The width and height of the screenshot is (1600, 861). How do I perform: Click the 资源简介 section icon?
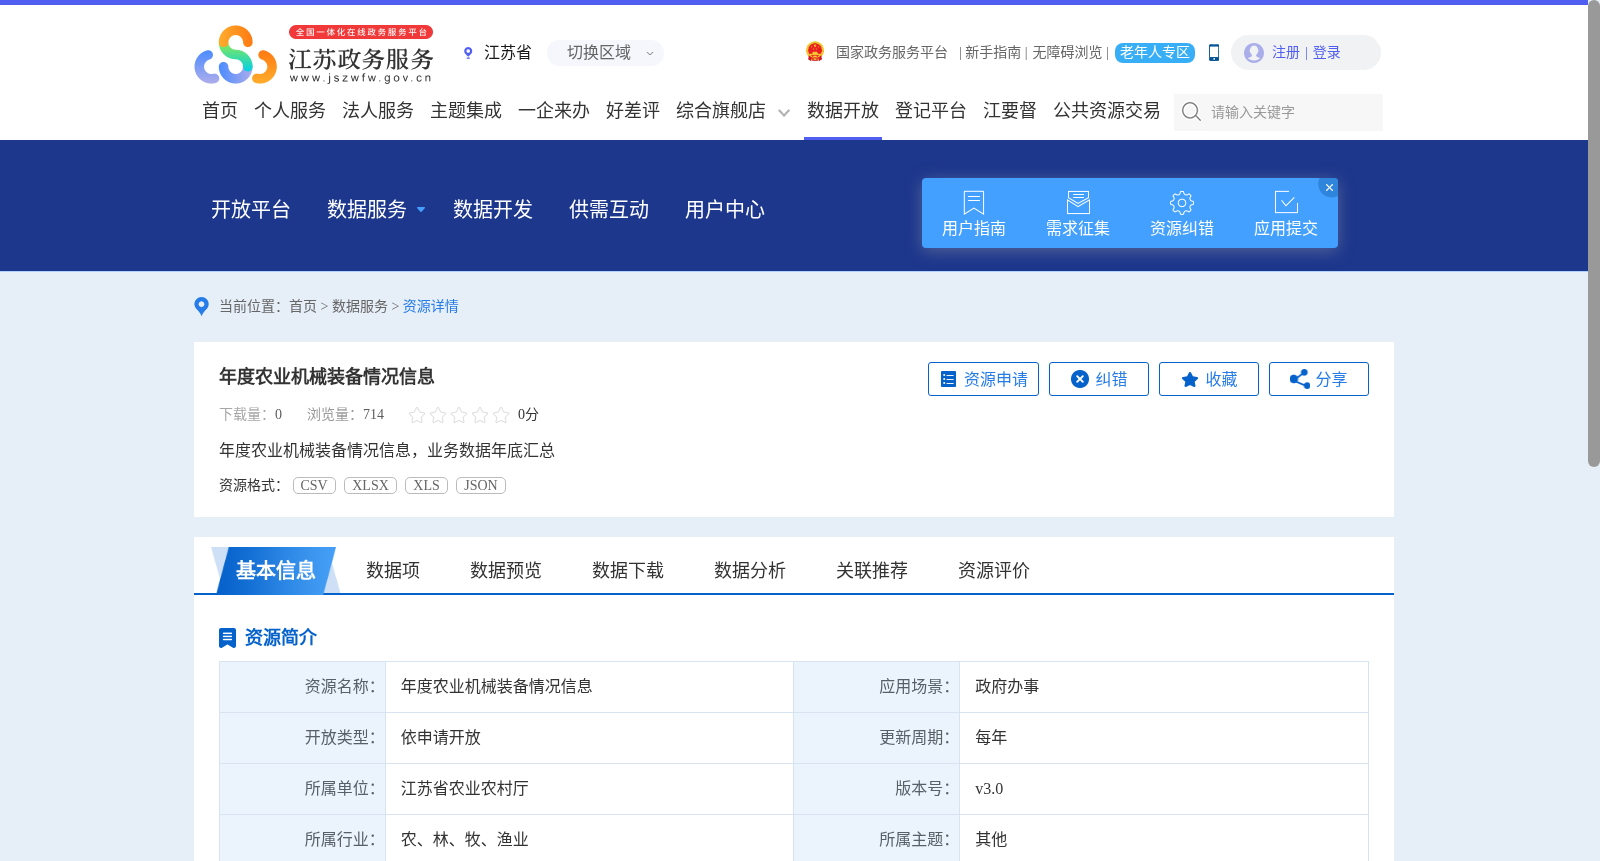pos(227,637)
